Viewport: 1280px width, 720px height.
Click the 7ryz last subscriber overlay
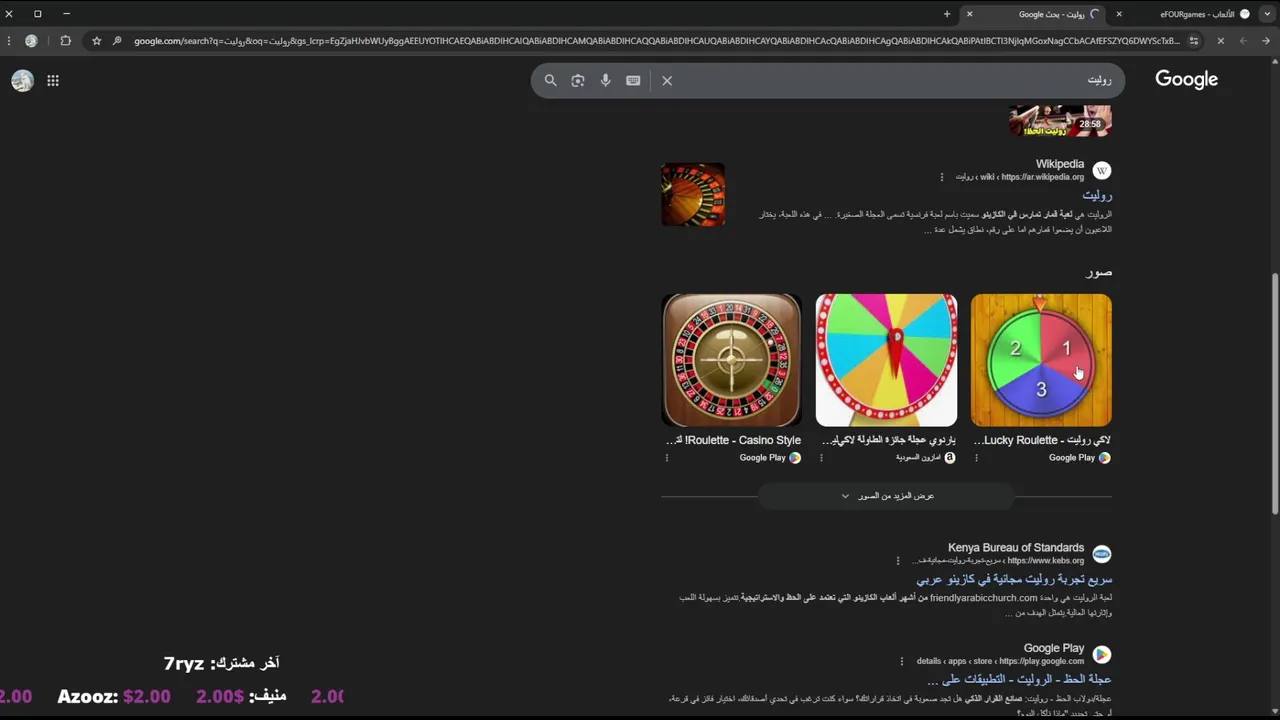(x=221, y=663)
